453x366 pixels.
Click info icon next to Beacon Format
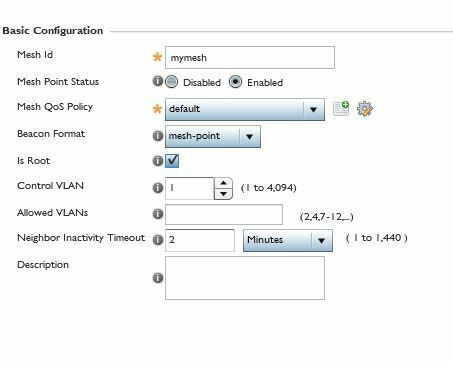157,136
